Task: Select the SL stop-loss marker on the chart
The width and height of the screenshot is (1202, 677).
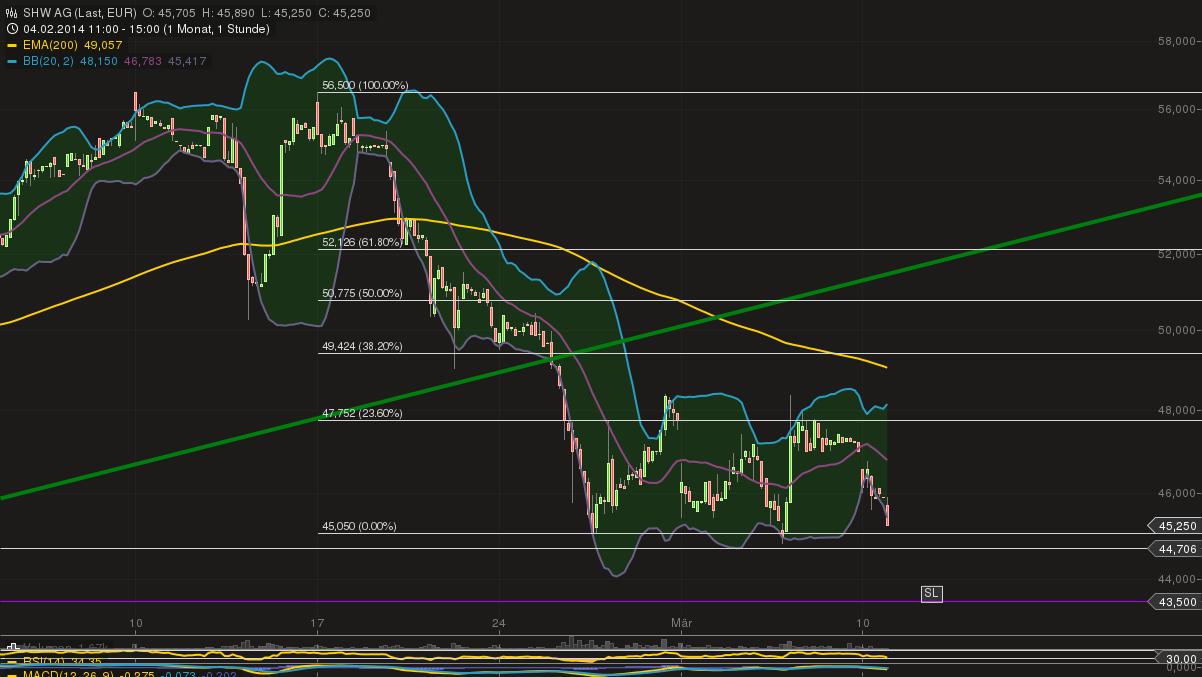Action: [931, 593]
